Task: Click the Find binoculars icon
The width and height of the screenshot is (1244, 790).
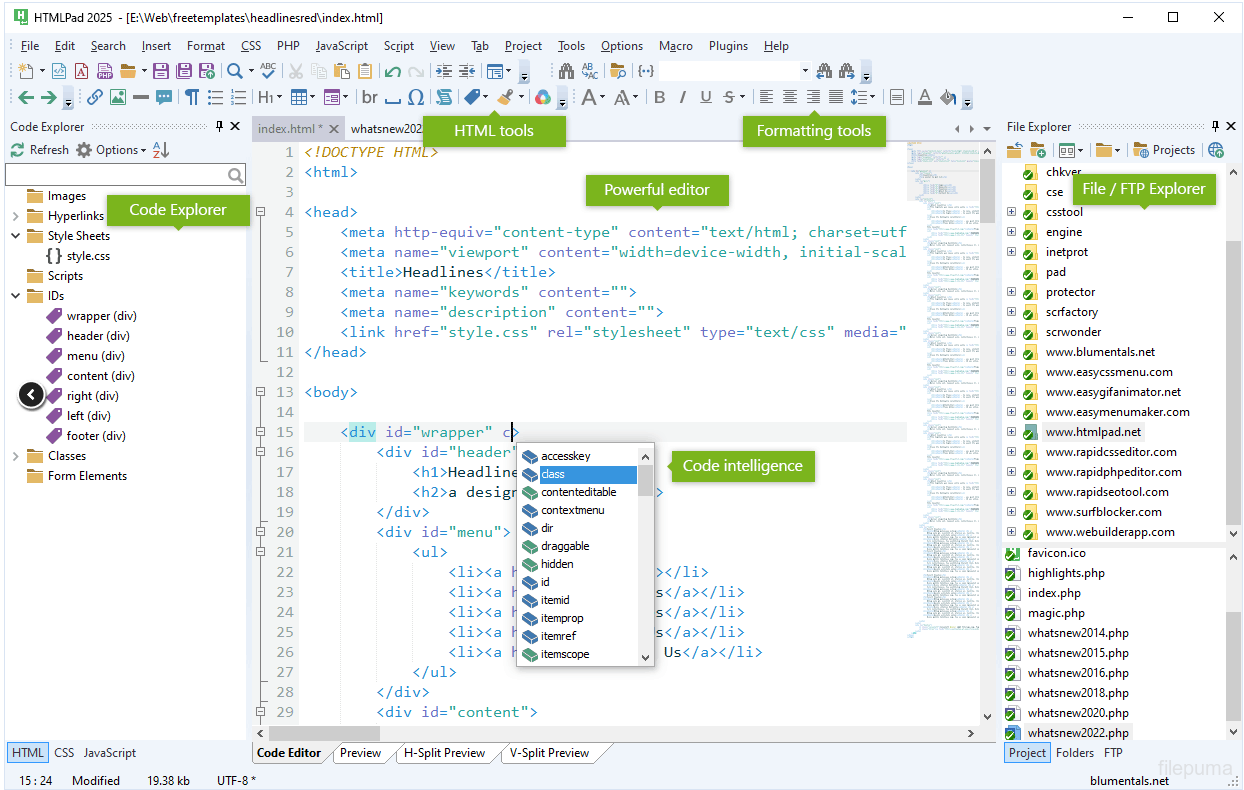Action: click(566, 71)
